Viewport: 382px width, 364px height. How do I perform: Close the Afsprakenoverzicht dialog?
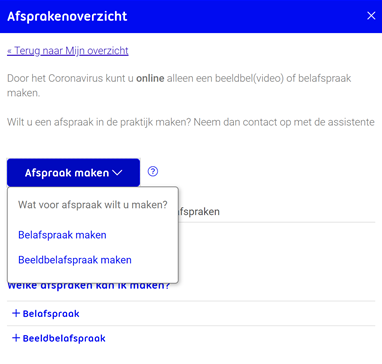tap(371, 16)
